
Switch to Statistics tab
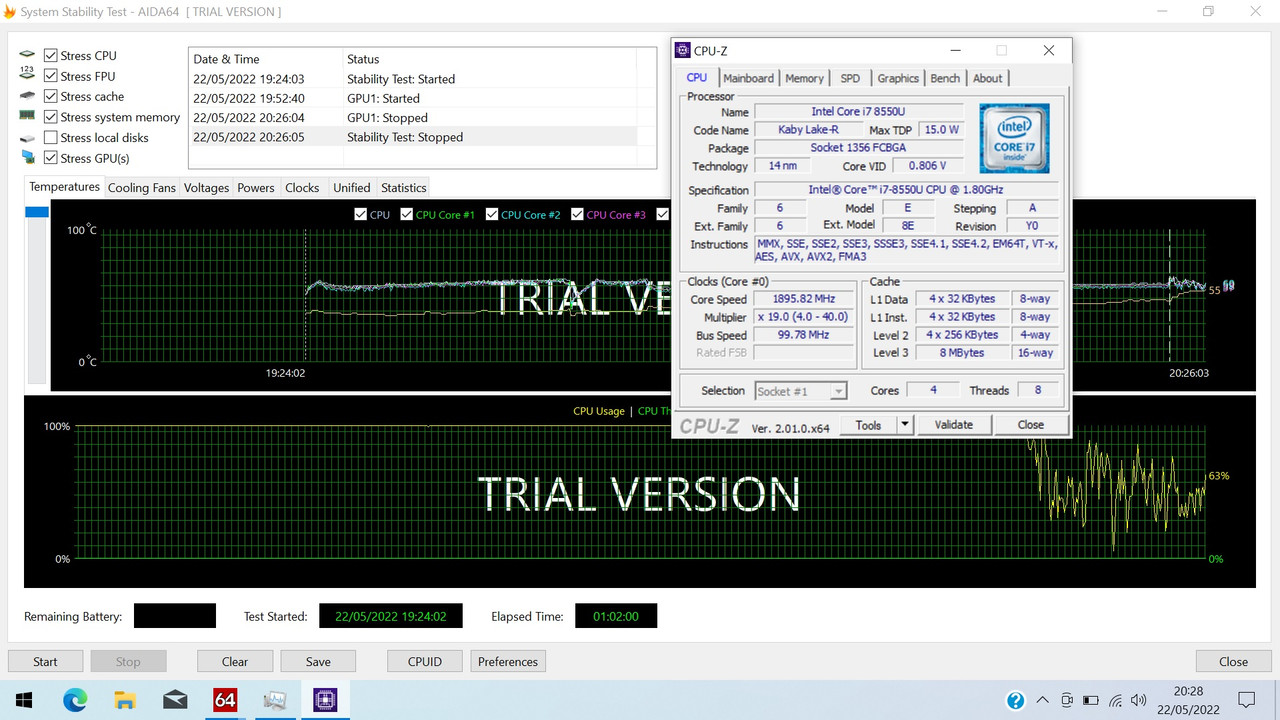(x=404, y=187)
